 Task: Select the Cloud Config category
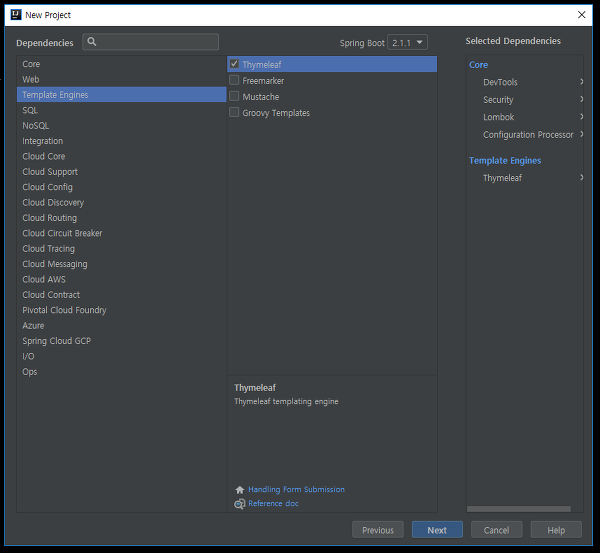click(122, 187)
